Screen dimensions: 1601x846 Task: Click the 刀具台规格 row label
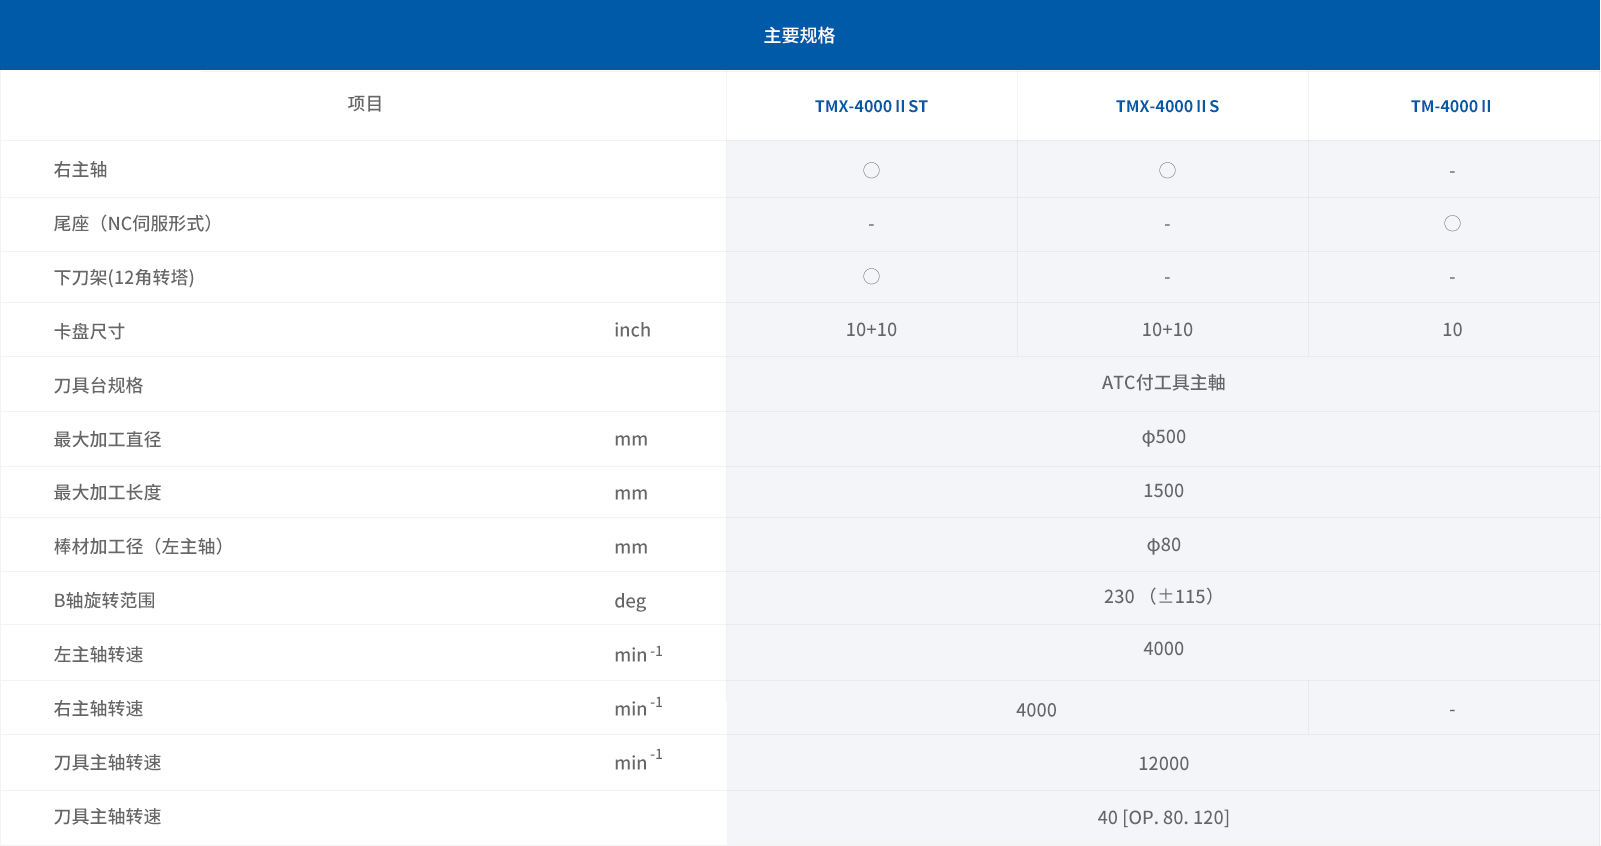98,385
